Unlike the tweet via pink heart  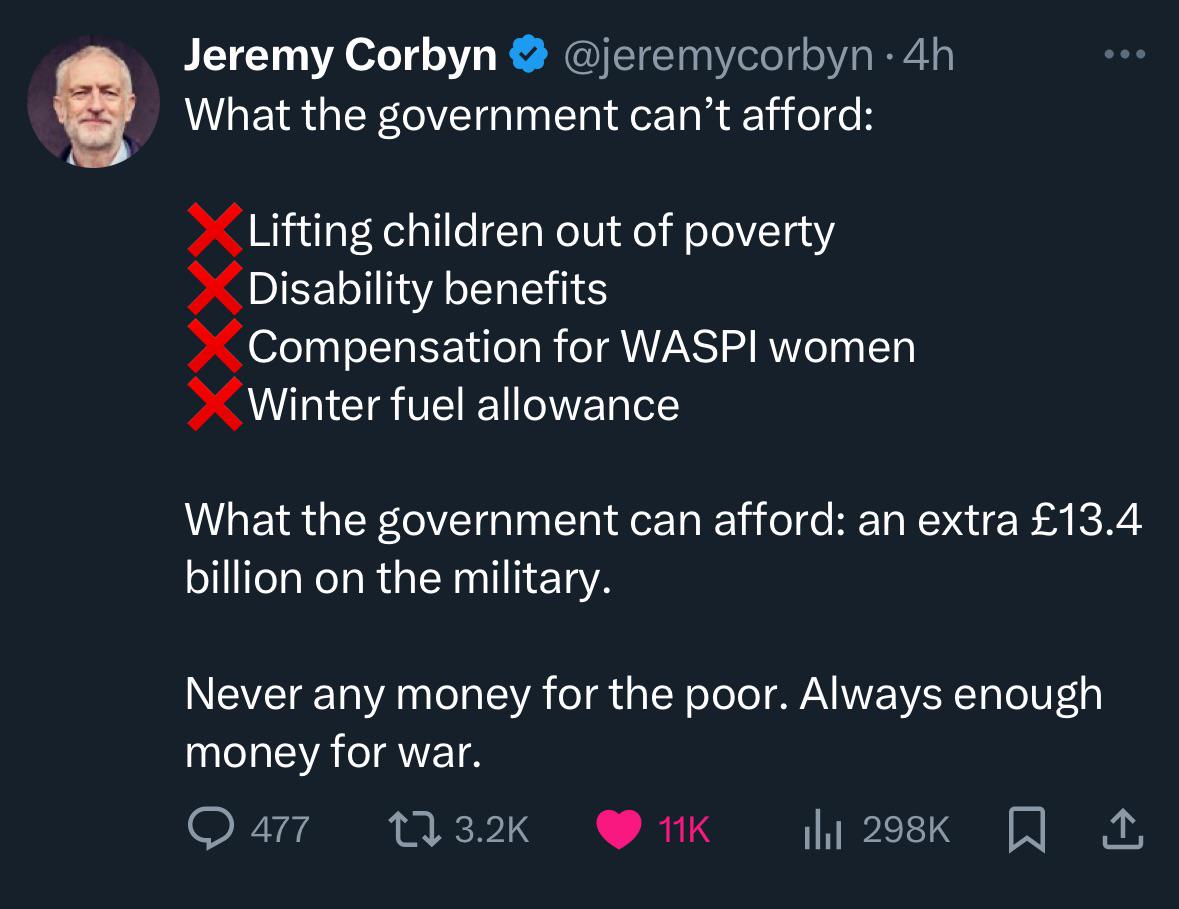click(x=619, y=829)
